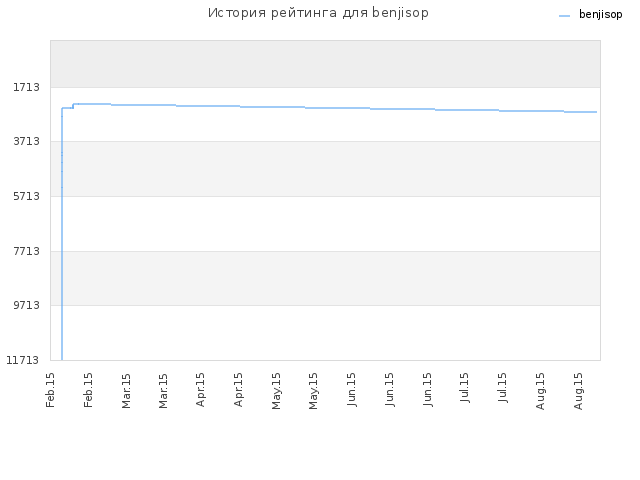Click the first Mar.15 x-axis label

(x=126, y=391)
